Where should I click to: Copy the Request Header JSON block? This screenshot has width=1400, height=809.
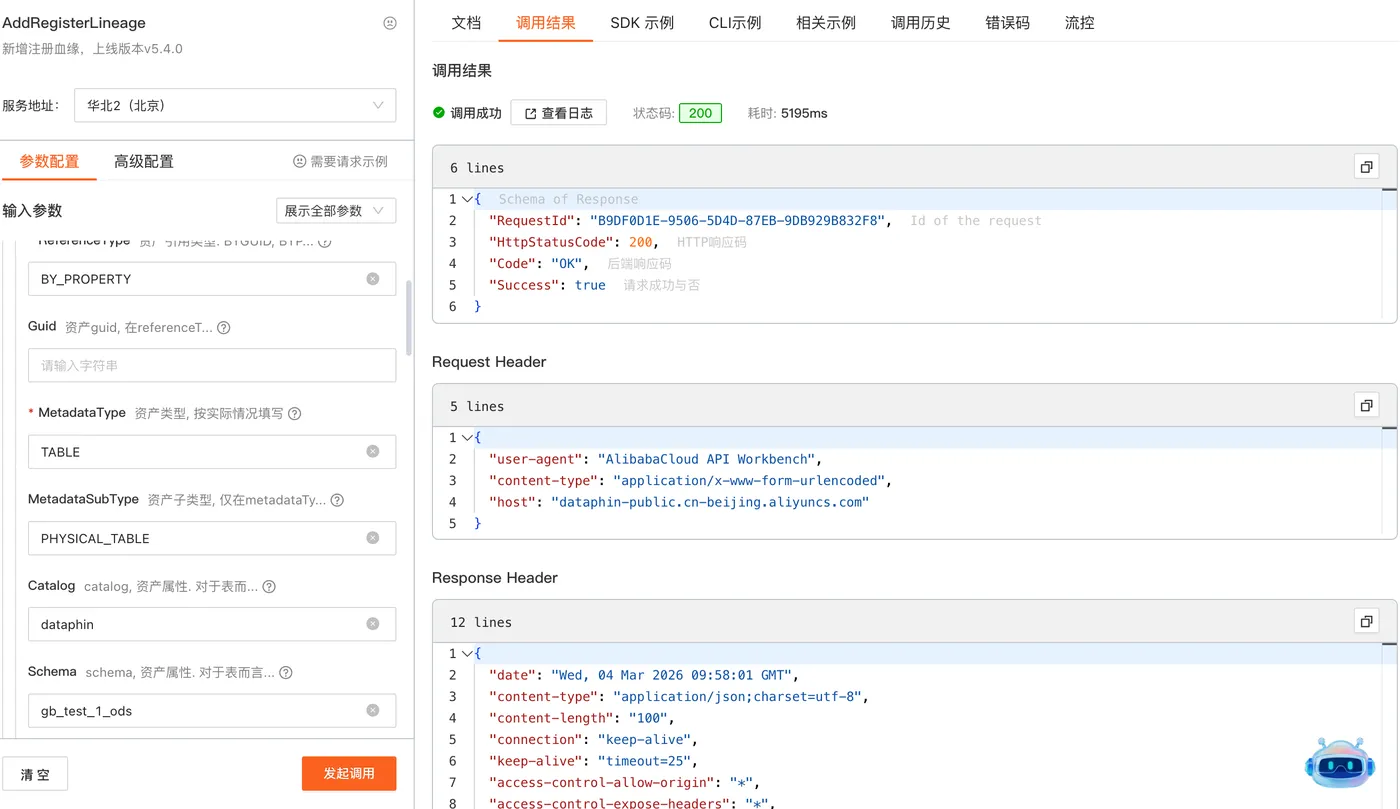[1366, 405]
